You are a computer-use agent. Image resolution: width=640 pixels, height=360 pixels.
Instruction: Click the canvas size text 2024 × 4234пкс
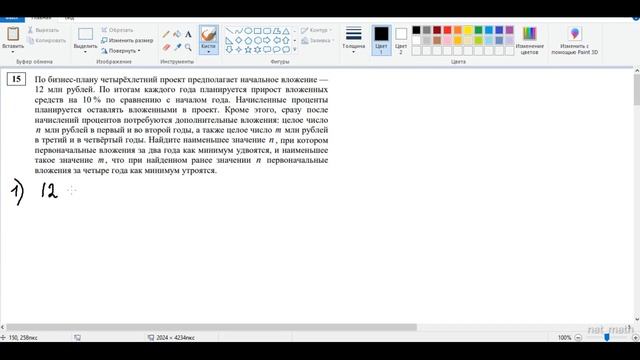click(x=176, y=338)
